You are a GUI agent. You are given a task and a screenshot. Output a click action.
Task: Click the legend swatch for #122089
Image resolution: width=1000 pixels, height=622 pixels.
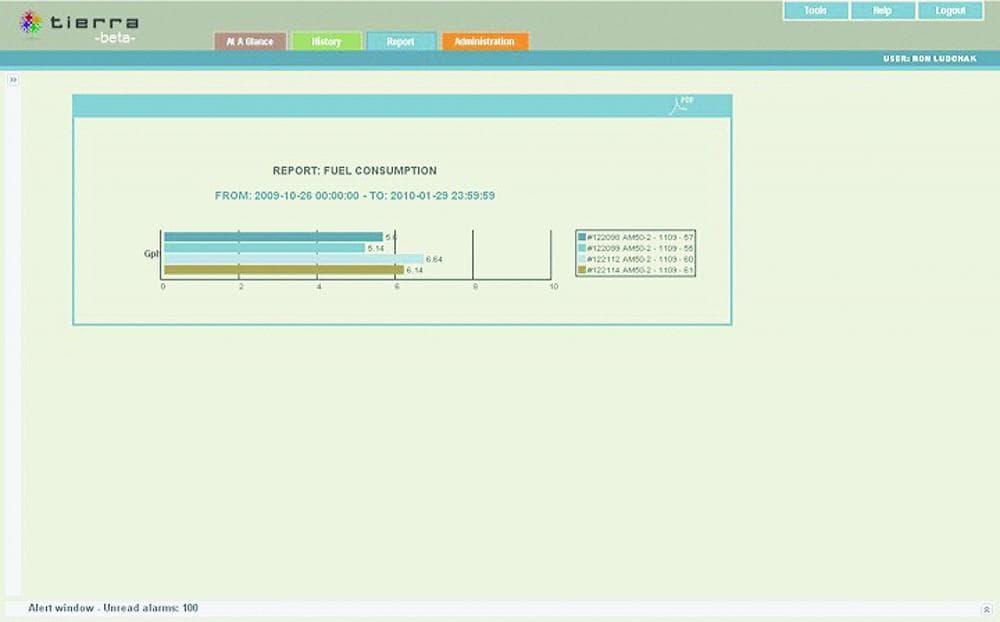pos(582,248)
